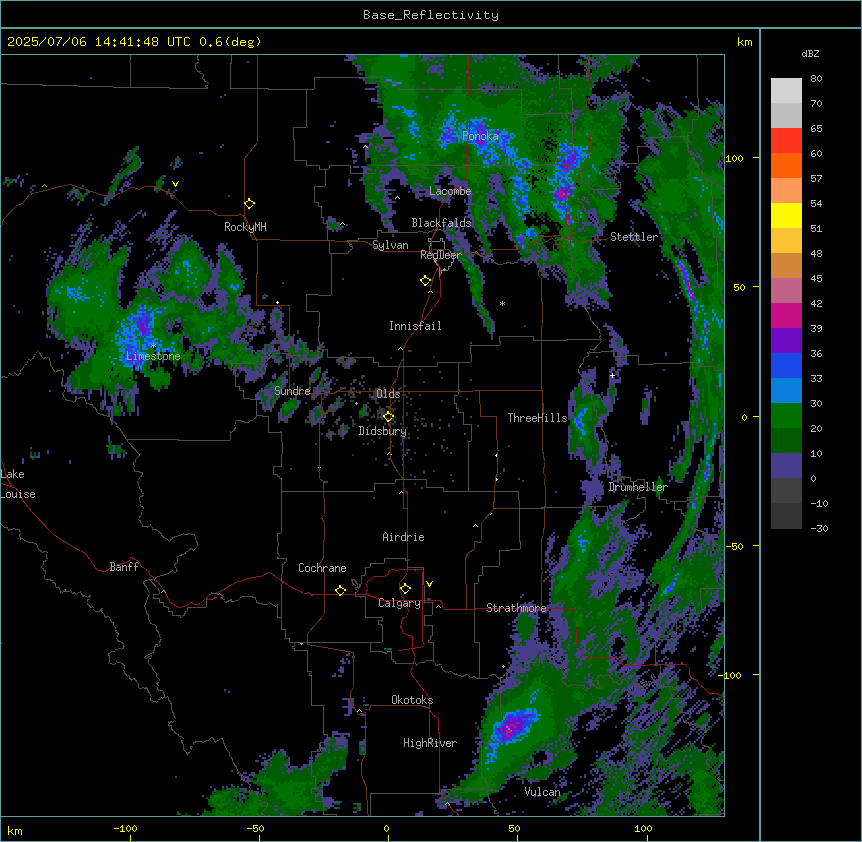Click the yellow diamond marker above RockyMH
Viewport: 862px width, 842px height.
[x=250, y=204]
